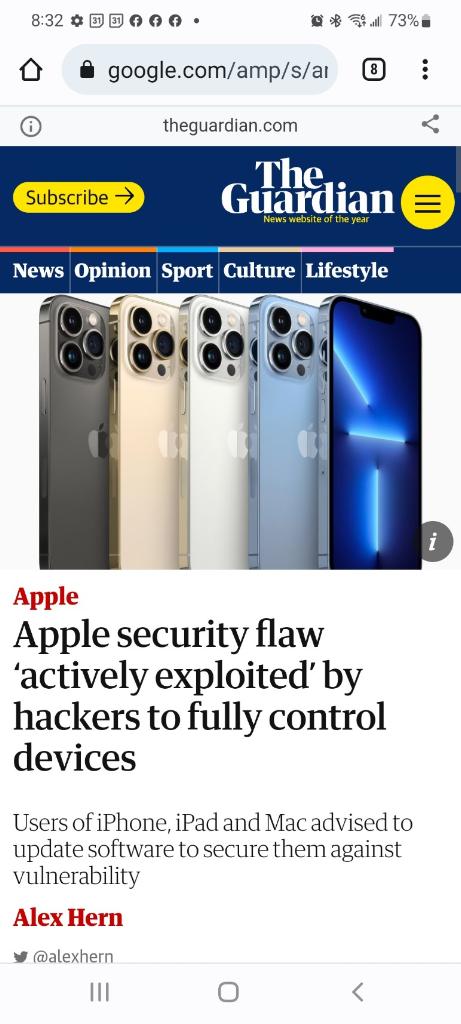Go to the News section
Viewport: 461px width, 1024px height.
click(x=38, y=270)
